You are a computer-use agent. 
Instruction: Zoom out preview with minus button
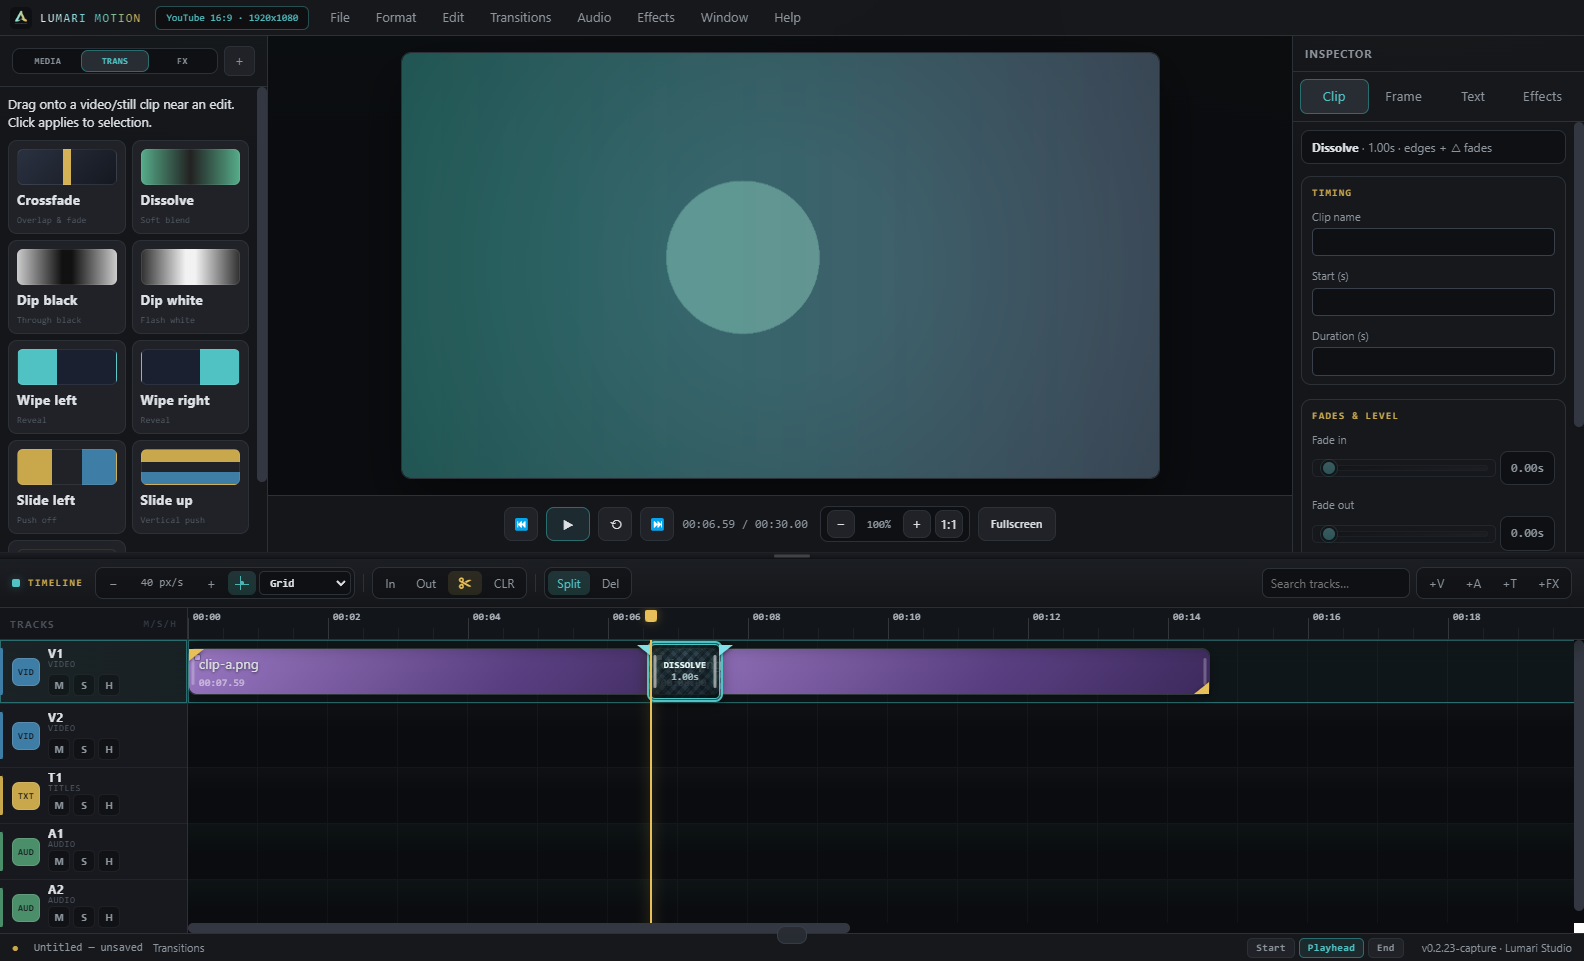click(x=841, y=524)
